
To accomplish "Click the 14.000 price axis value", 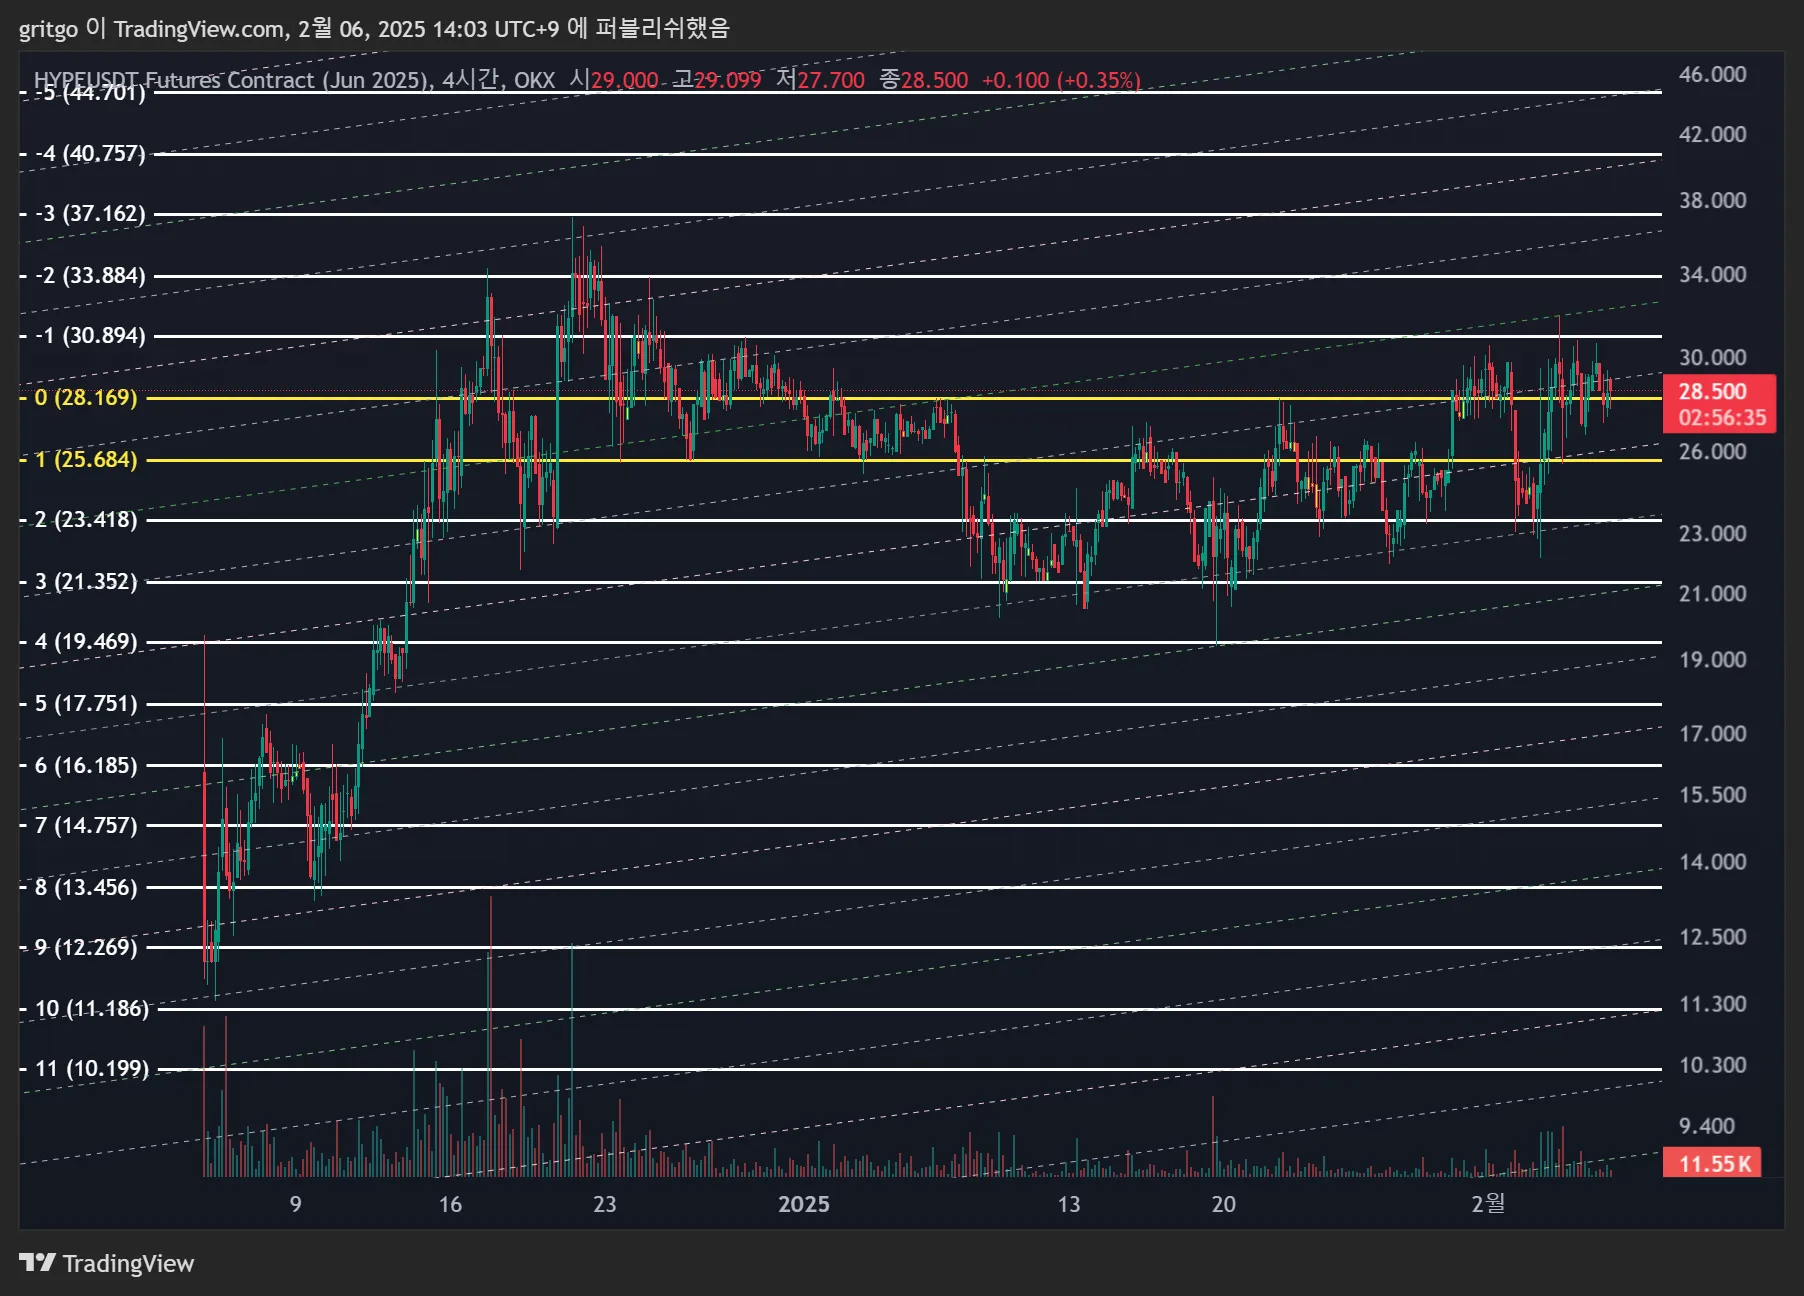I will coord(1712,861).
